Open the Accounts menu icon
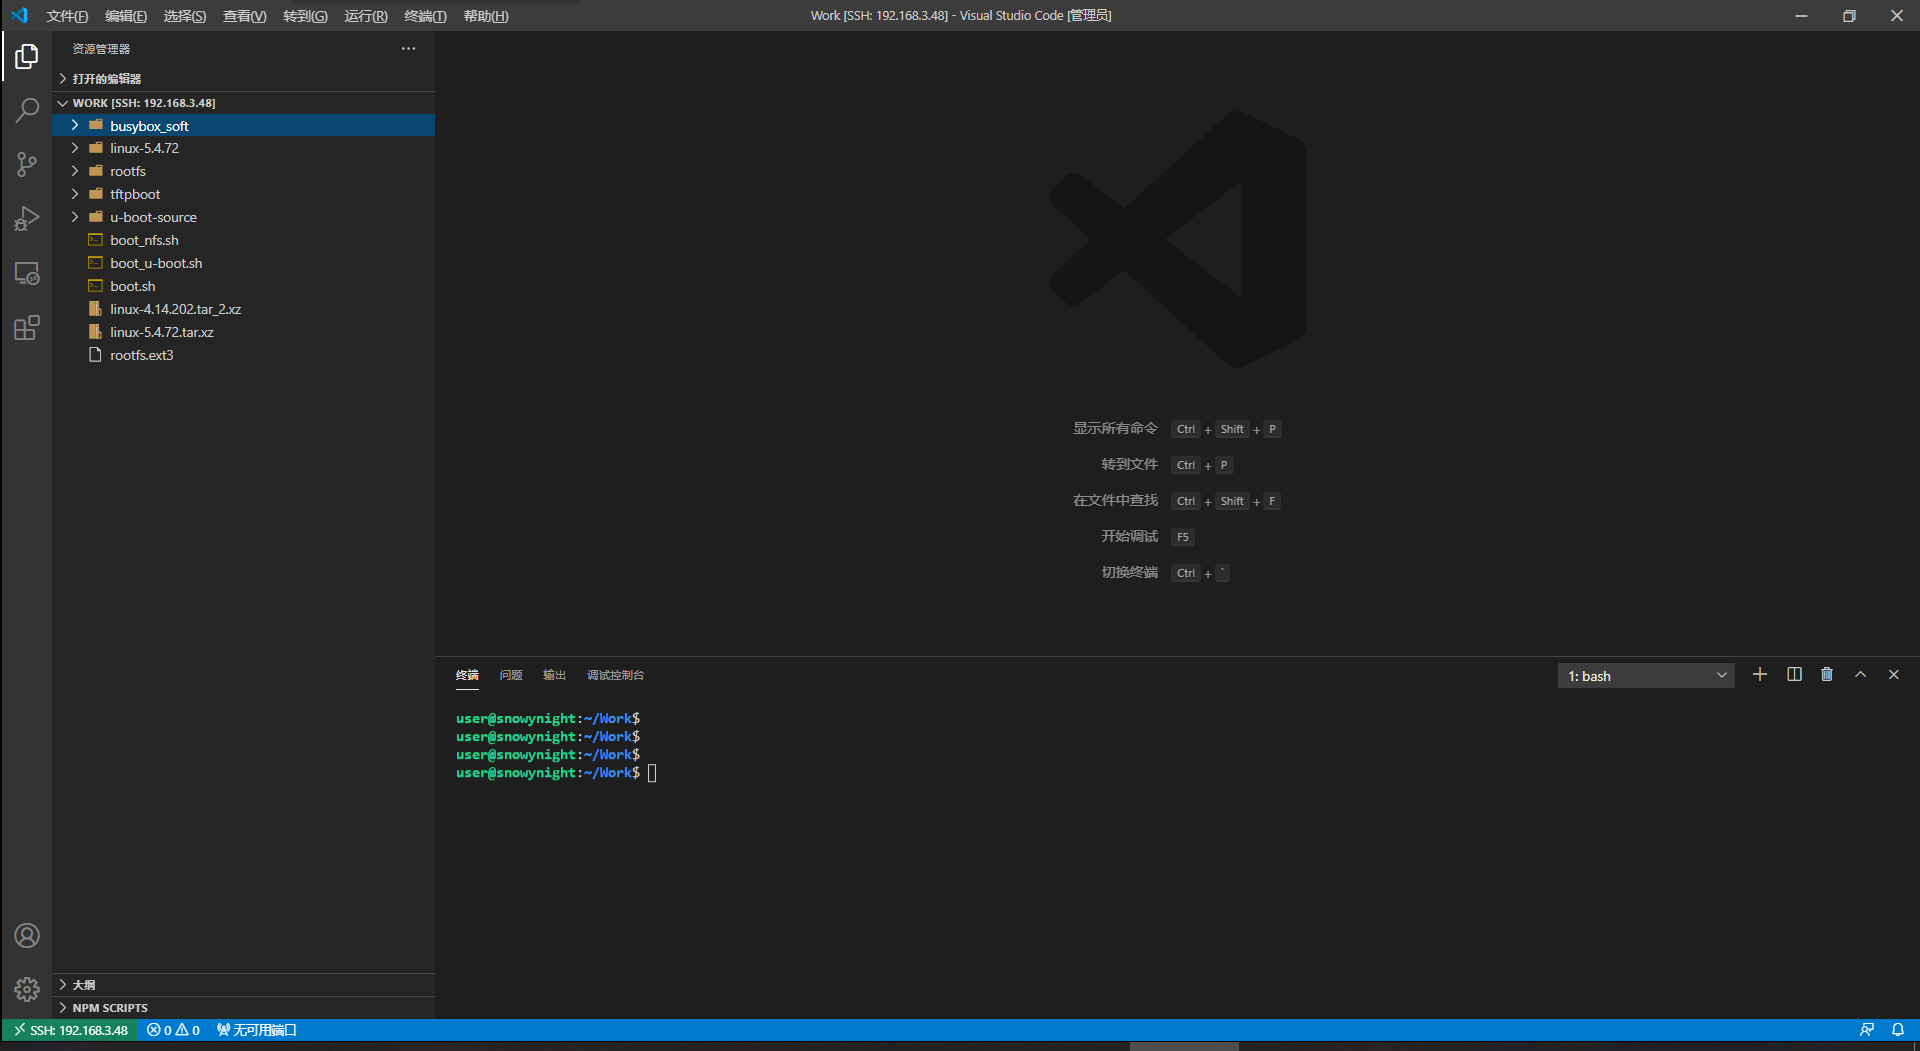Screen dimensions: 1920x1051 point(27,935)
